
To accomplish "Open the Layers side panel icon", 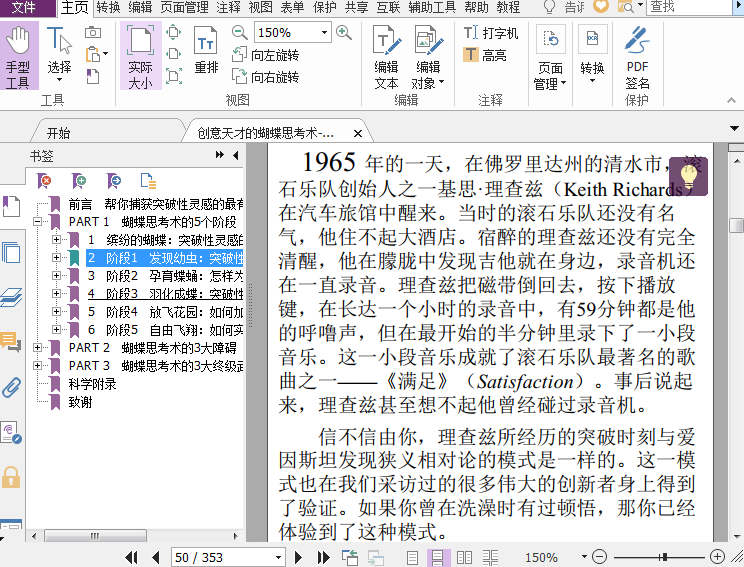I will click(x=11, y=297).
